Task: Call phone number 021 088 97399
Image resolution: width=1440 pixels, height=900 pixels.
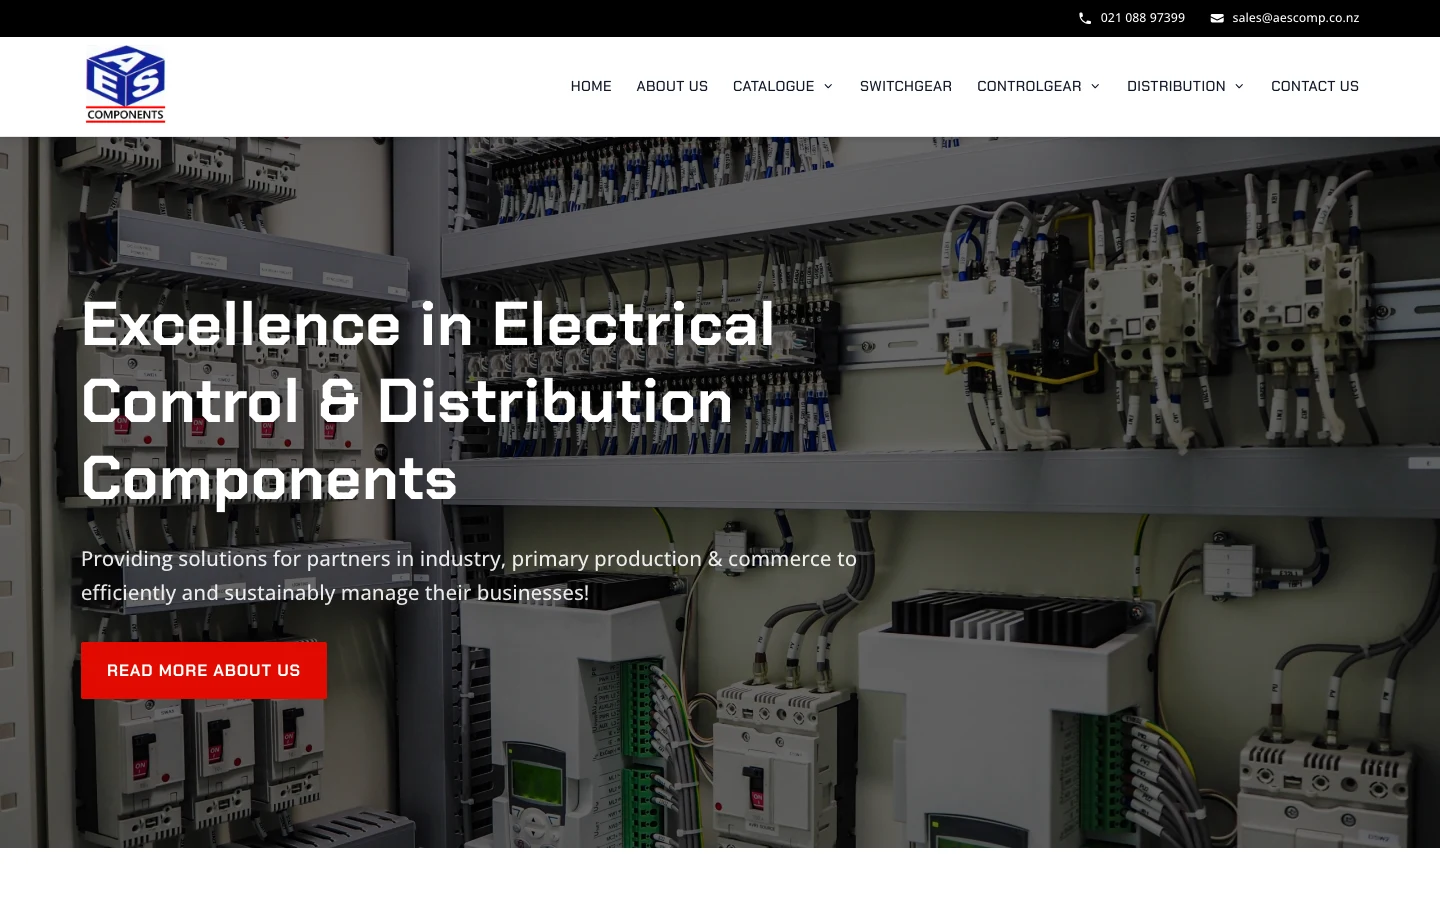Action: tap(1142, 18)
